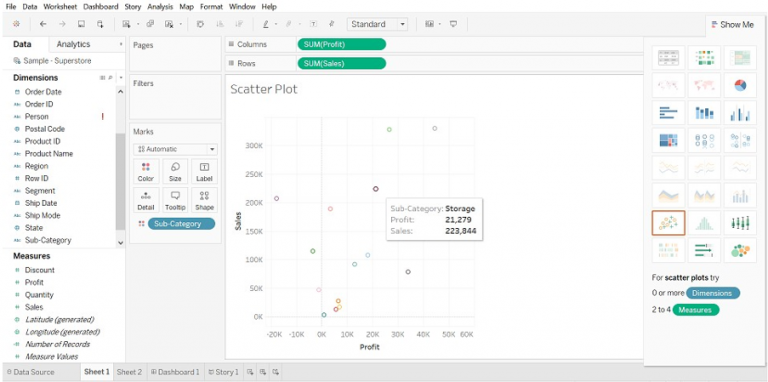Select the packed bubbles chart thumbnail
This screenshot has width=768, height=382.
click(x=740, y=251)
